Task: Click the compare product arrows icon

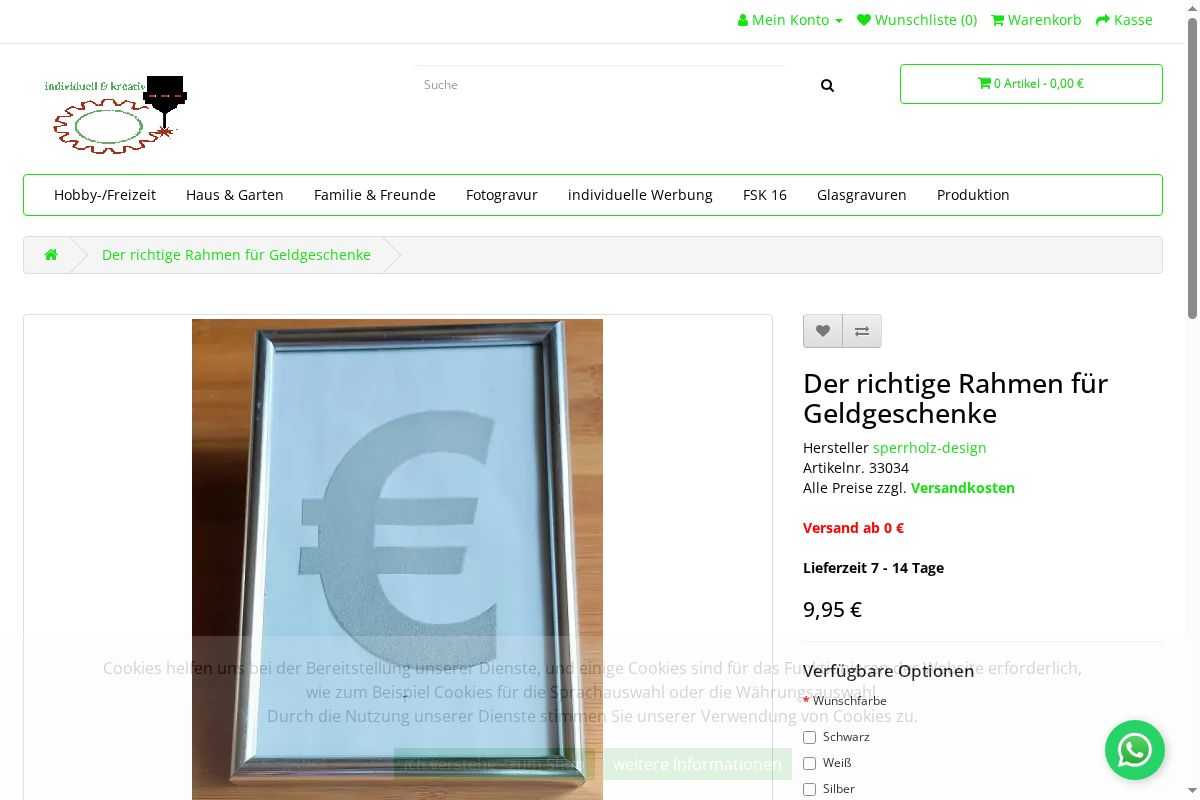Action: (862, 331)
